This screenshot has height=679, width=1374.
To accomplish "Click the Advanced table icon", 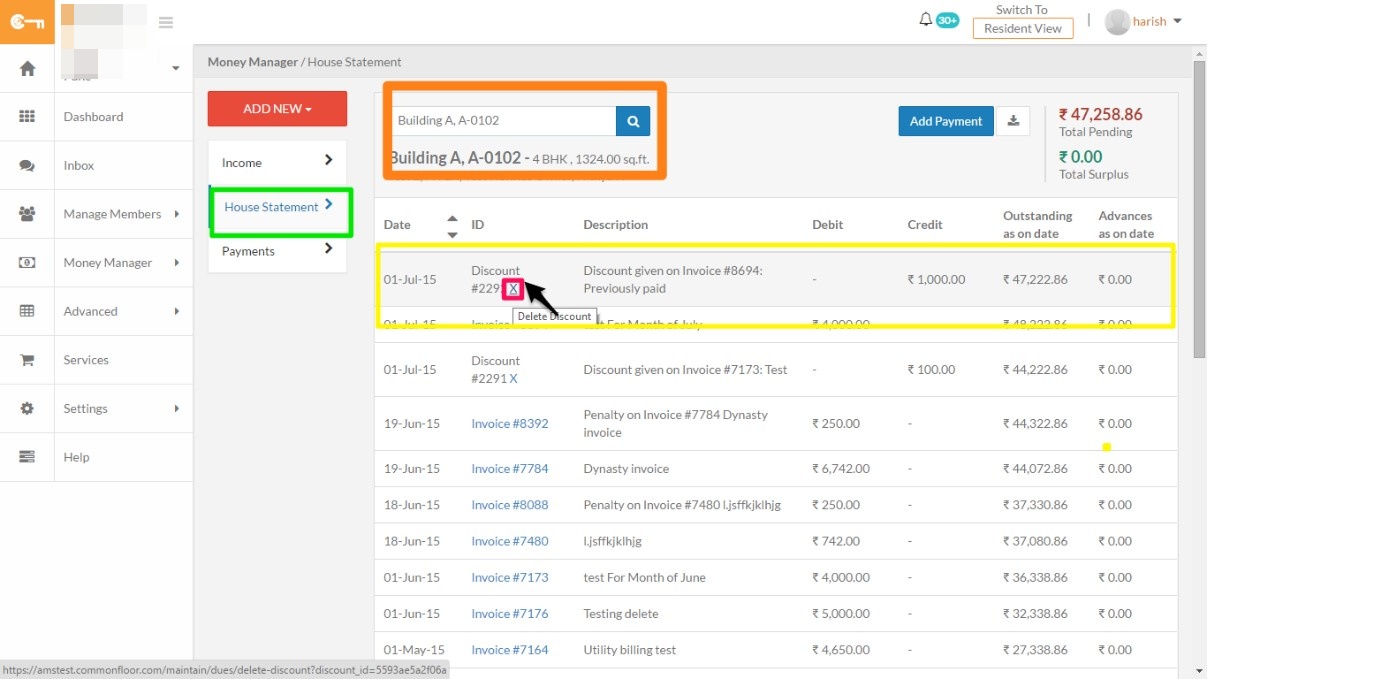I will click(27, 311).
